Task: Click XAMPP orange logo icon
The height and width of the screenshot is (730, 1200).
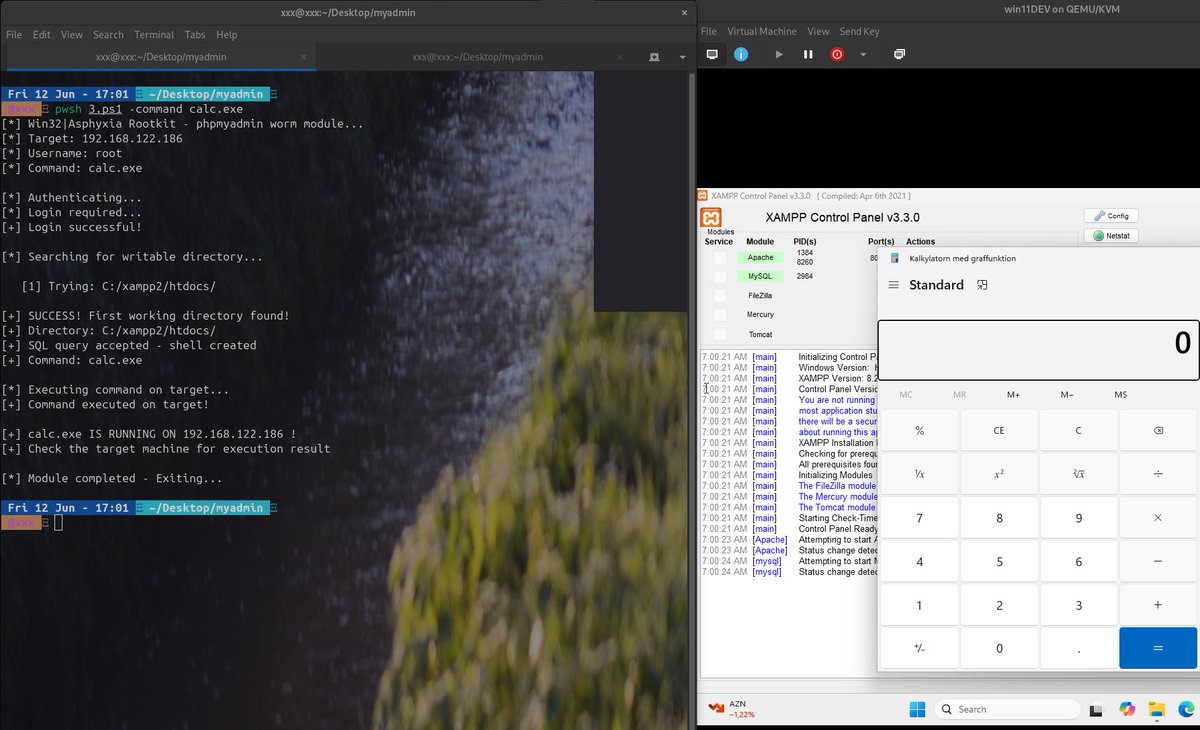Action: click(711, 218)
